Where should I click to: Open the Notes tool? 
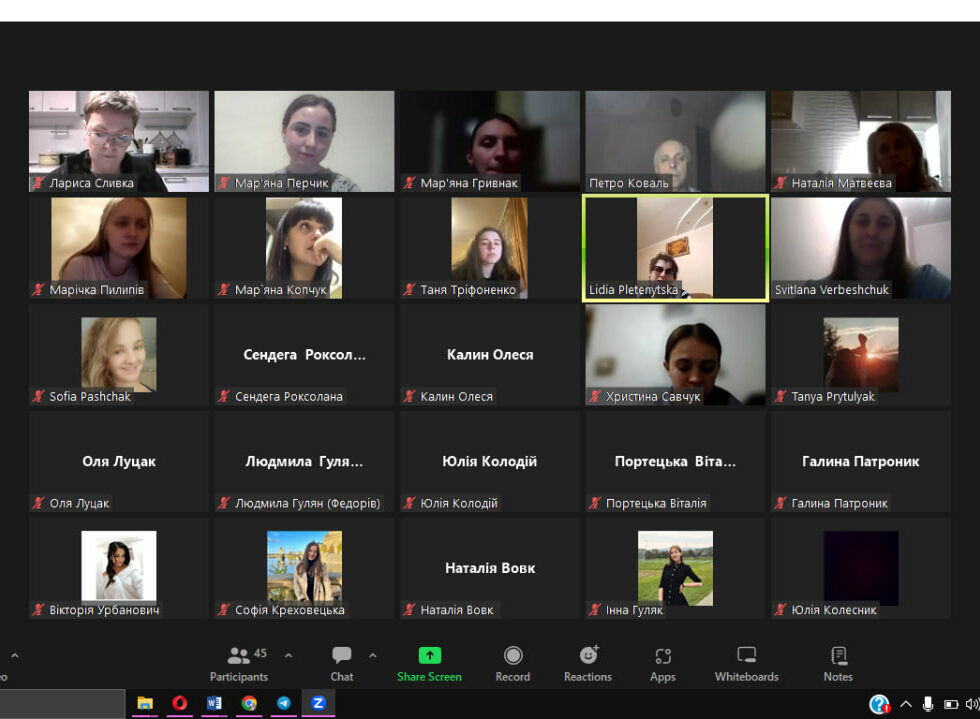[838, 664]
